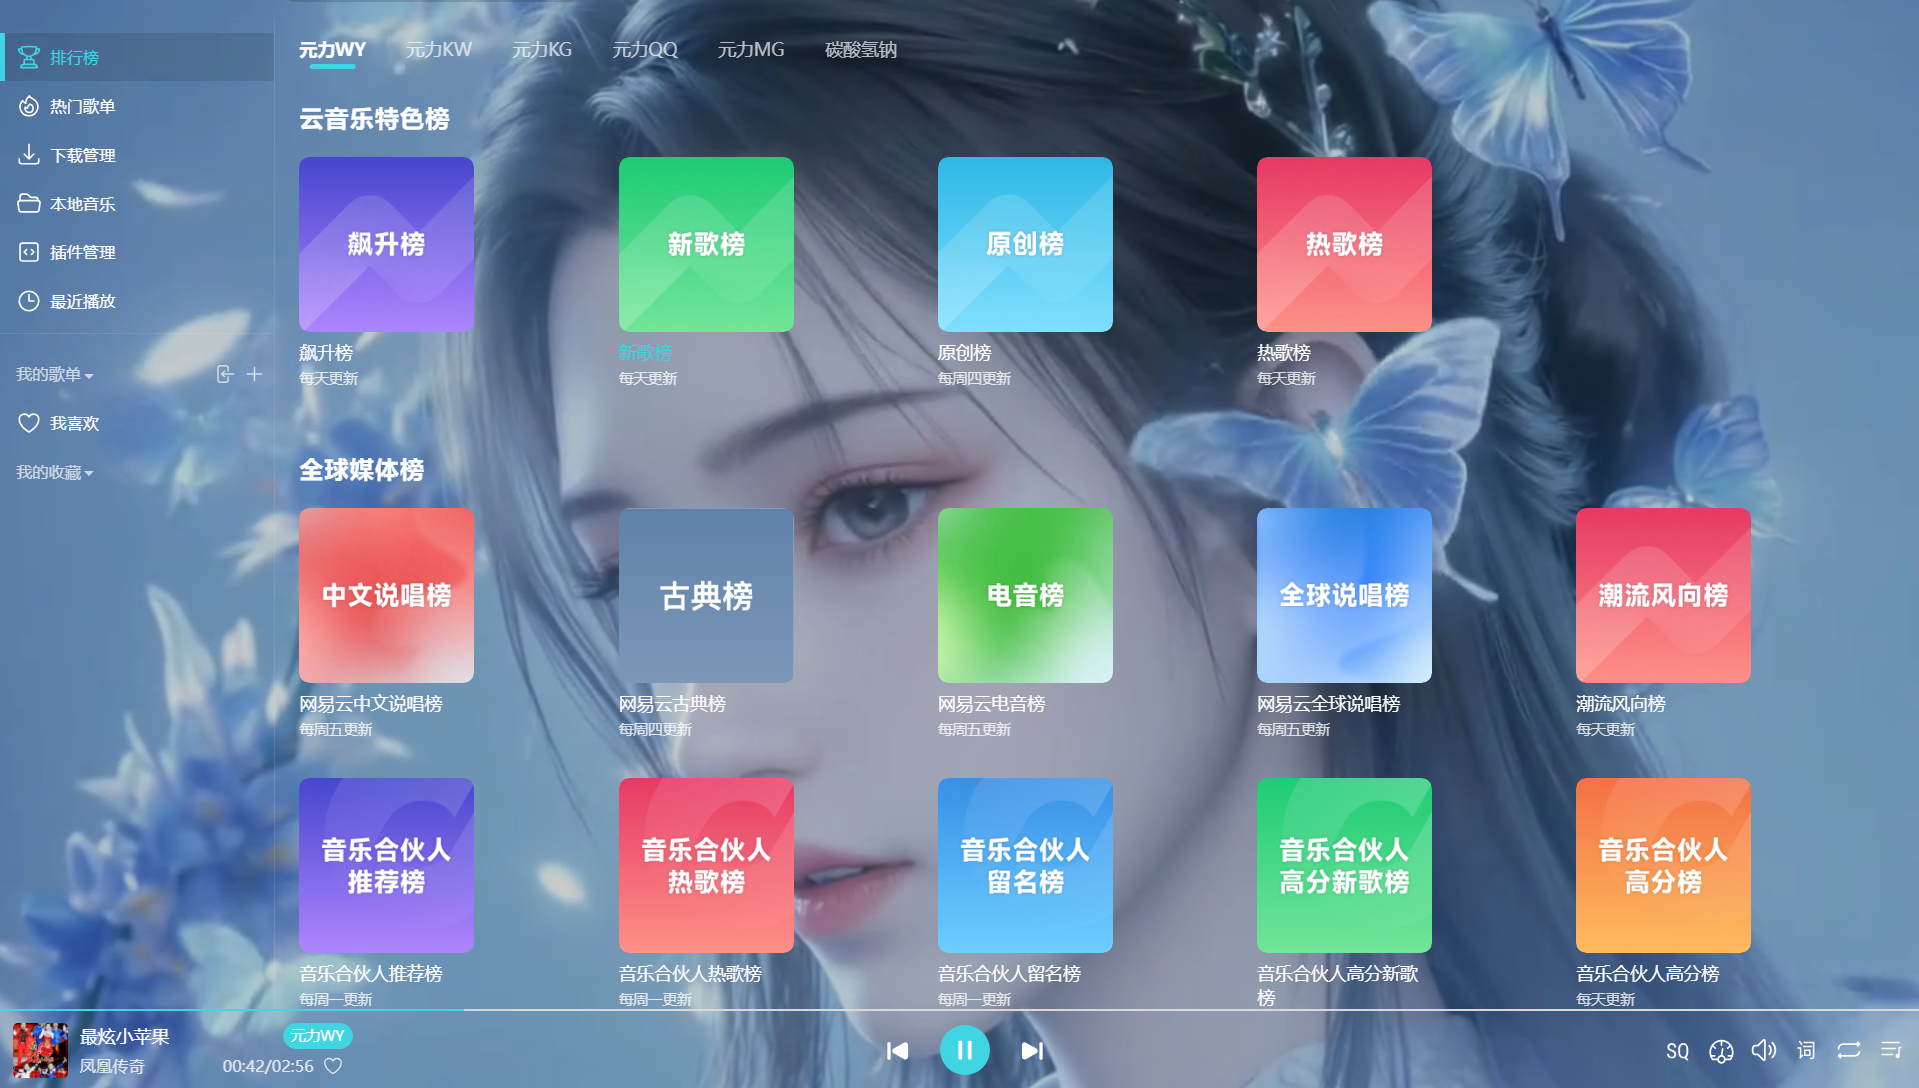1919x1088 pixels.
Task: Skip to the next track
Action: [1032, 1051]
